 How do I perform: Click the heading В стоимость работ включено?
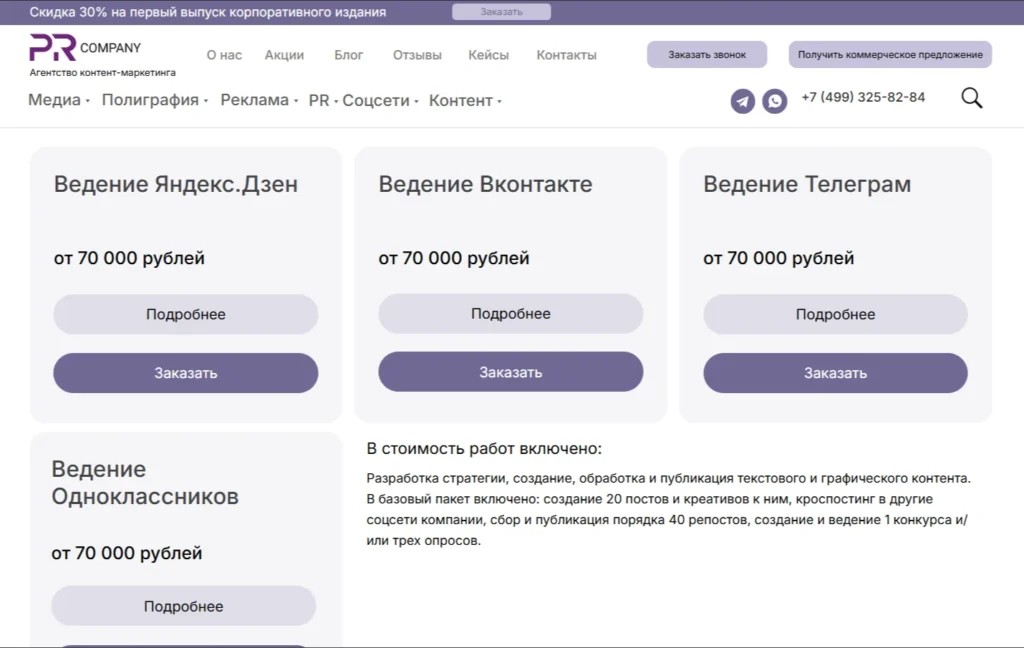(x=484, y=449)
